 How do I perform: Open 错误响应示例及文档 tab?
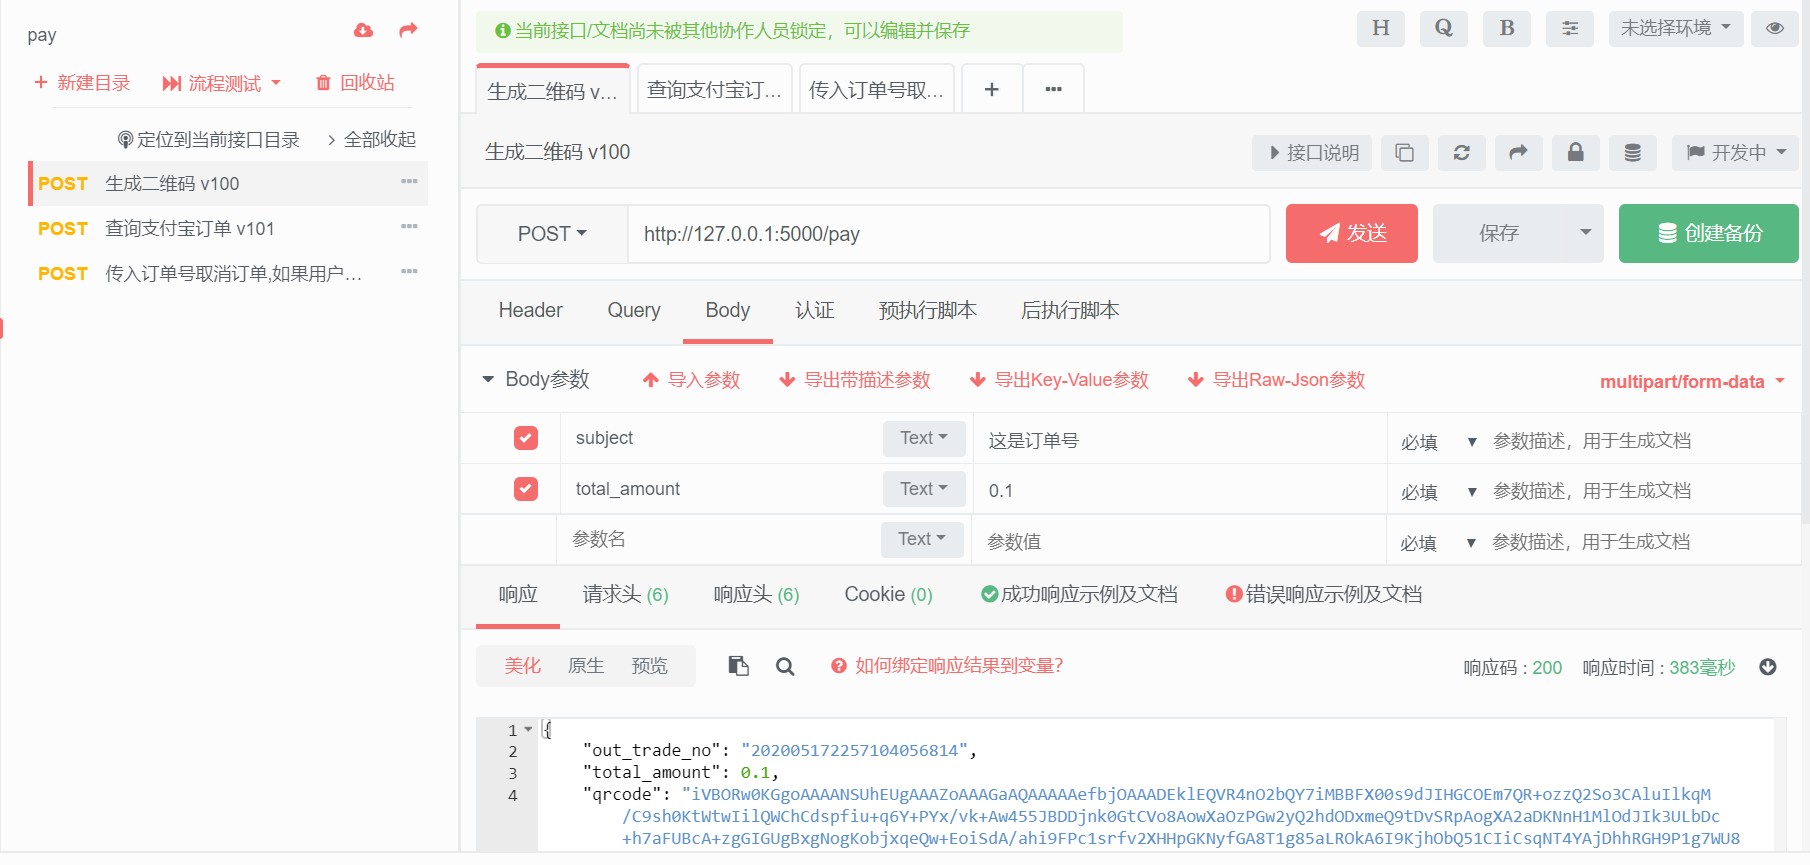coord(1324,595)
